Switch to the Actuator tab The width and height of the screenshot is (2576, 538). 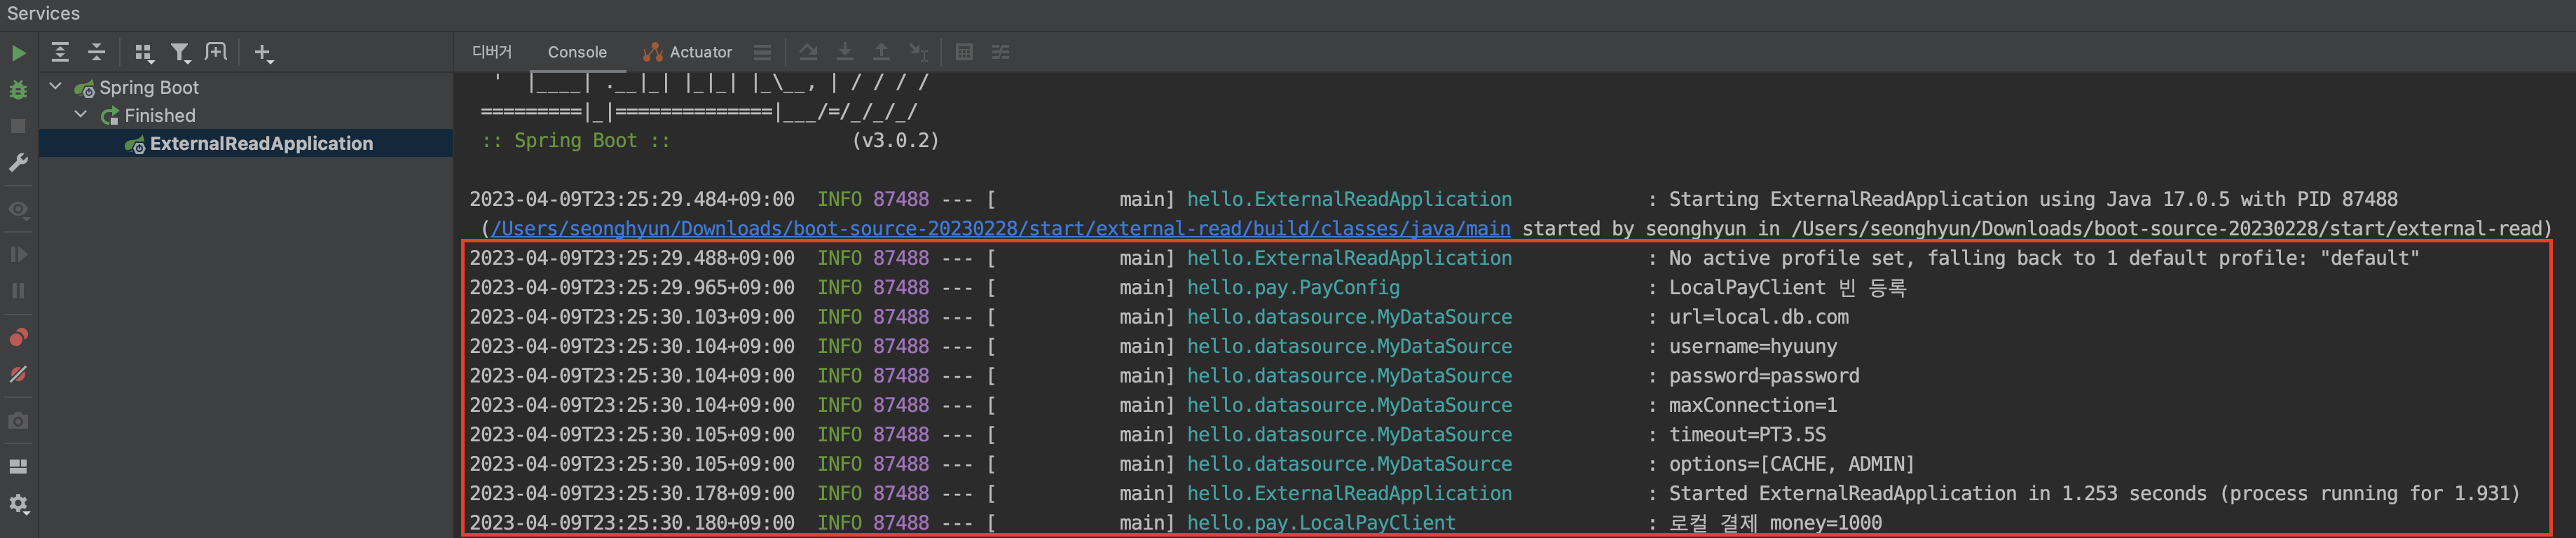click(x=688, y=52)
